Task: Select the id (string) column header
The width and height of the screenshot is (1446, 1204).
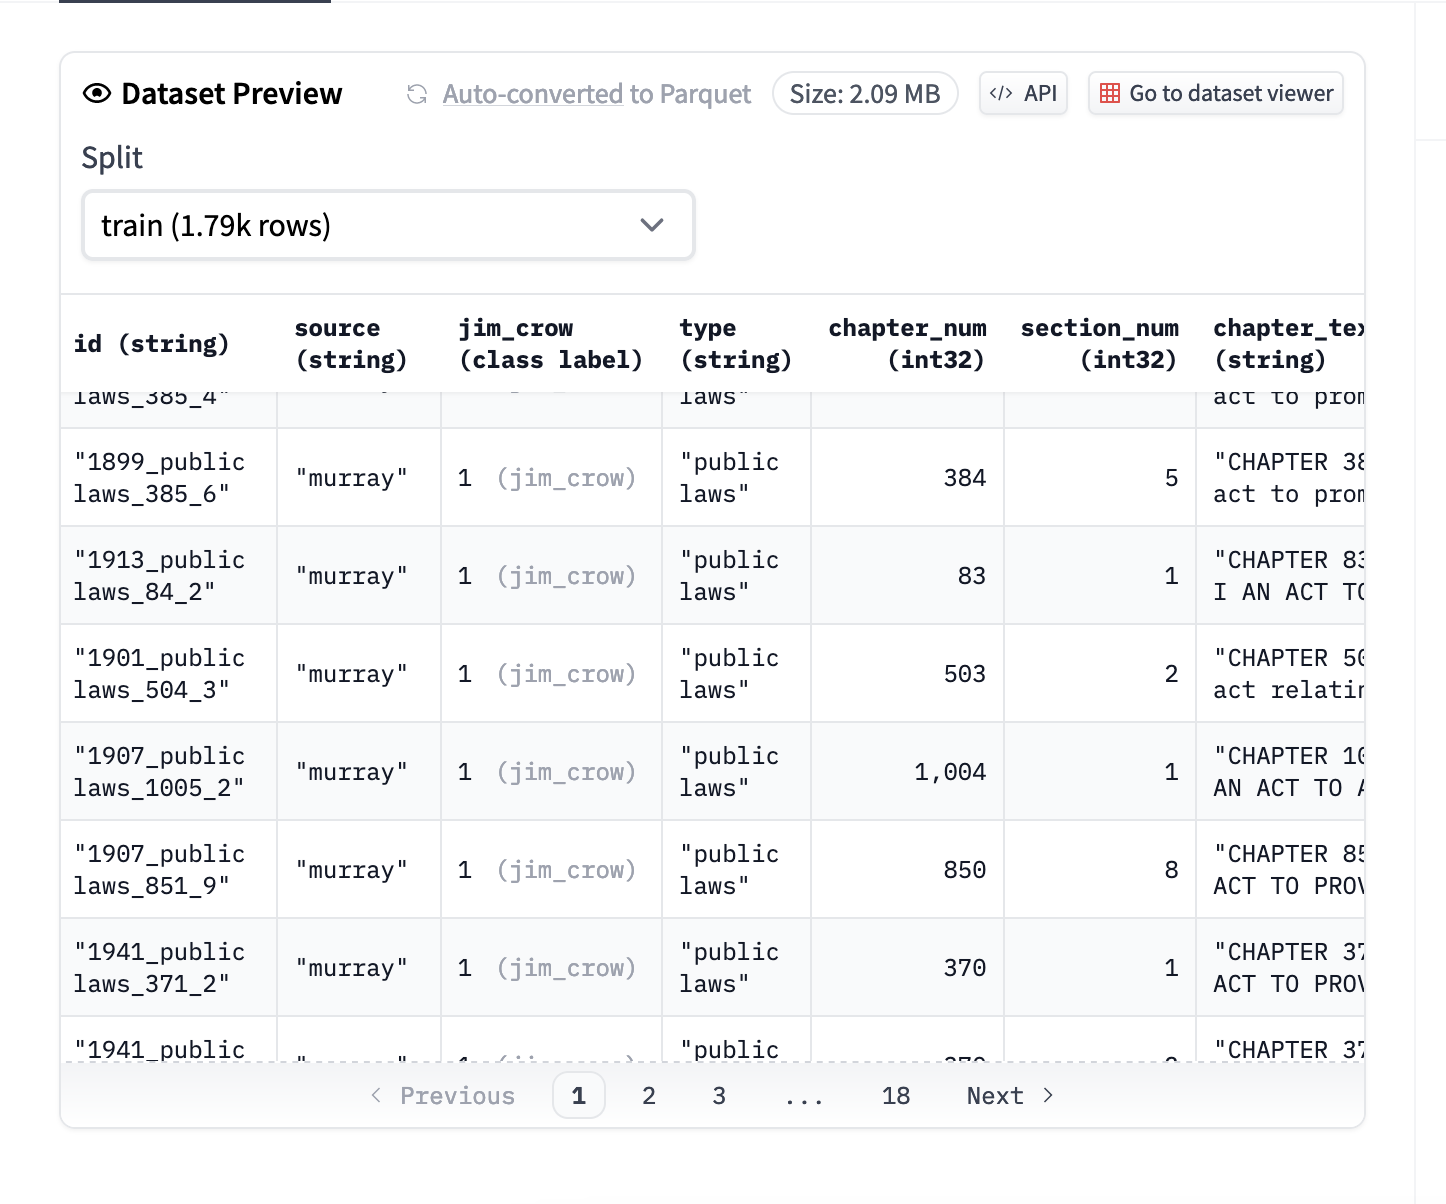Action: pyautogui.click(x=151, y=344)
